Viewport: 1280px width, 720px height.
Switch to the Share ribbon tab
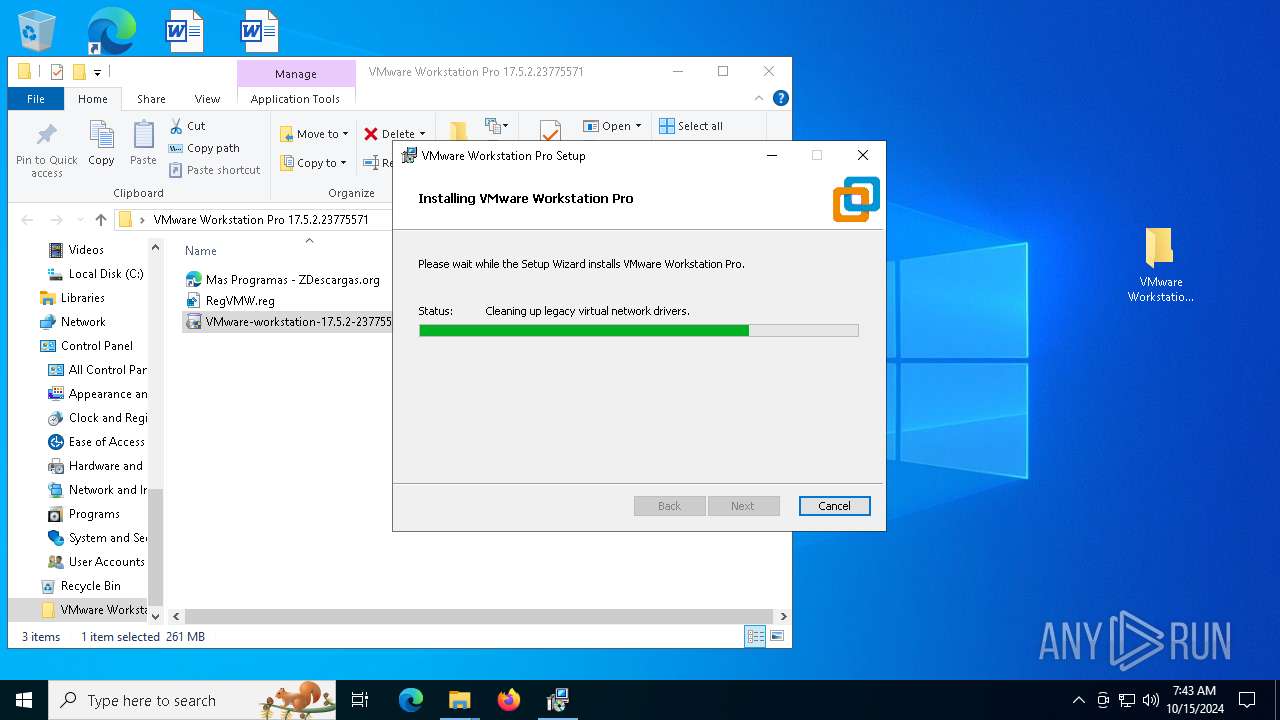pyautogui.click(x=151, y=99)
